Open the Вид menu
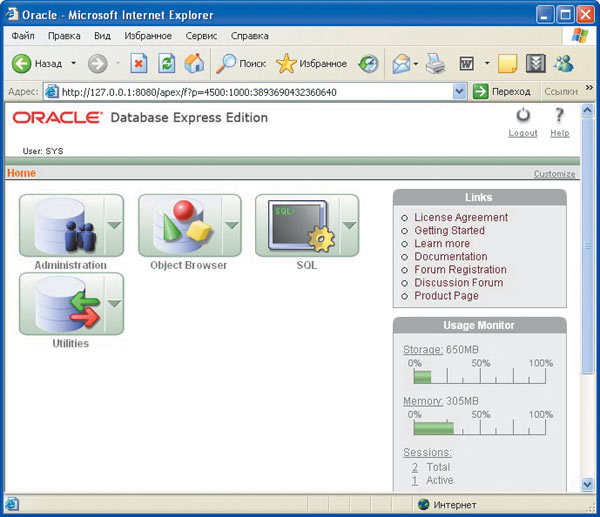Image resolution: width=600 pixels, height=517 pixels. (102, 36)
